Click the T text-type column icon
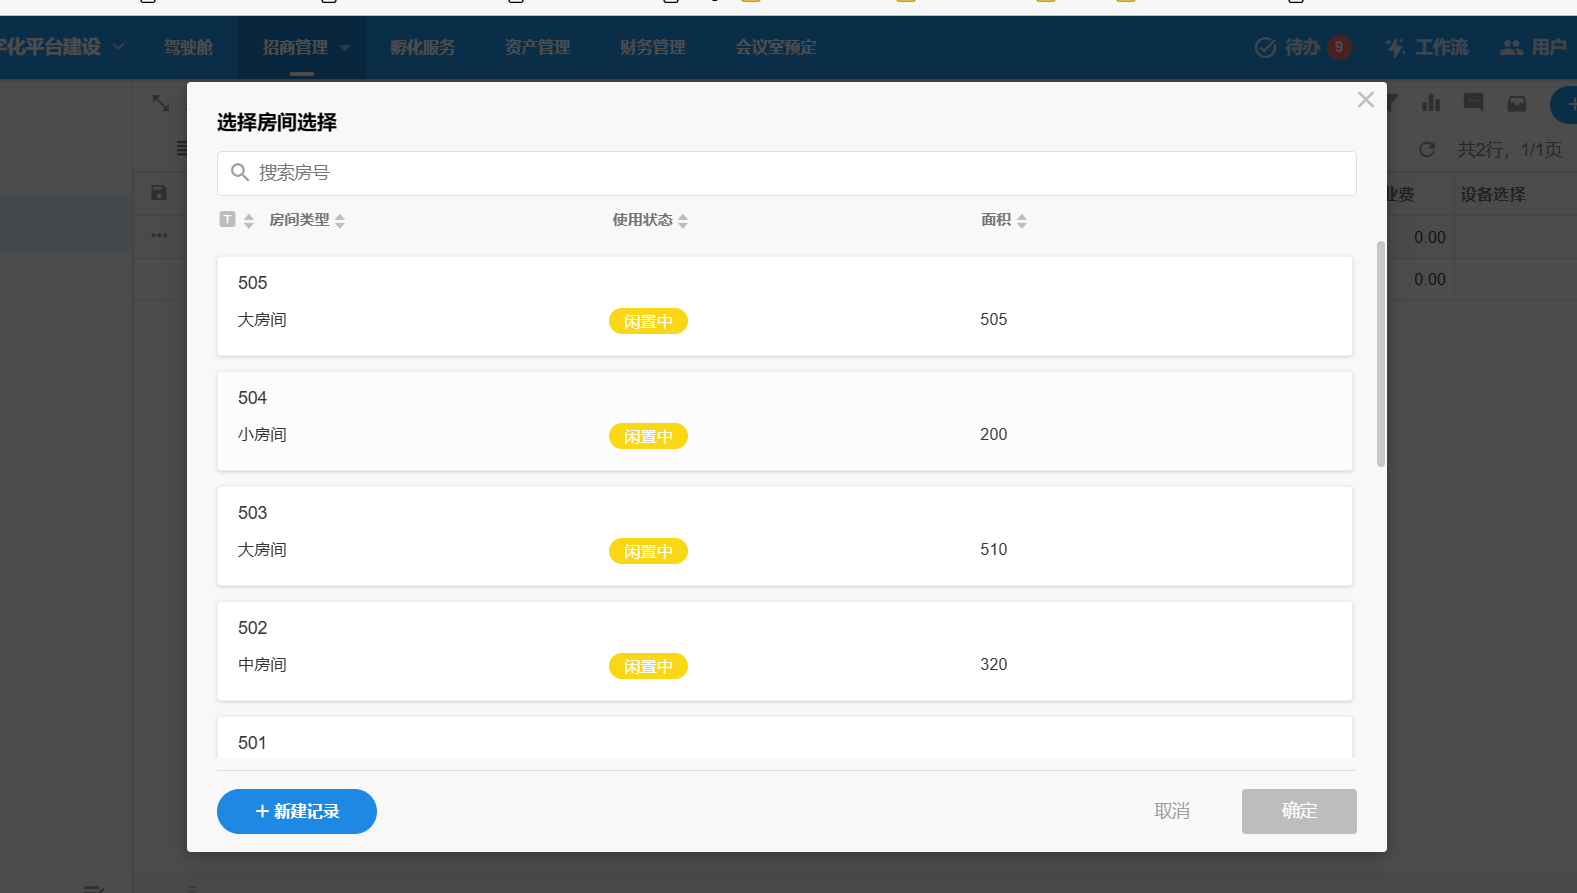 (228, 219)
